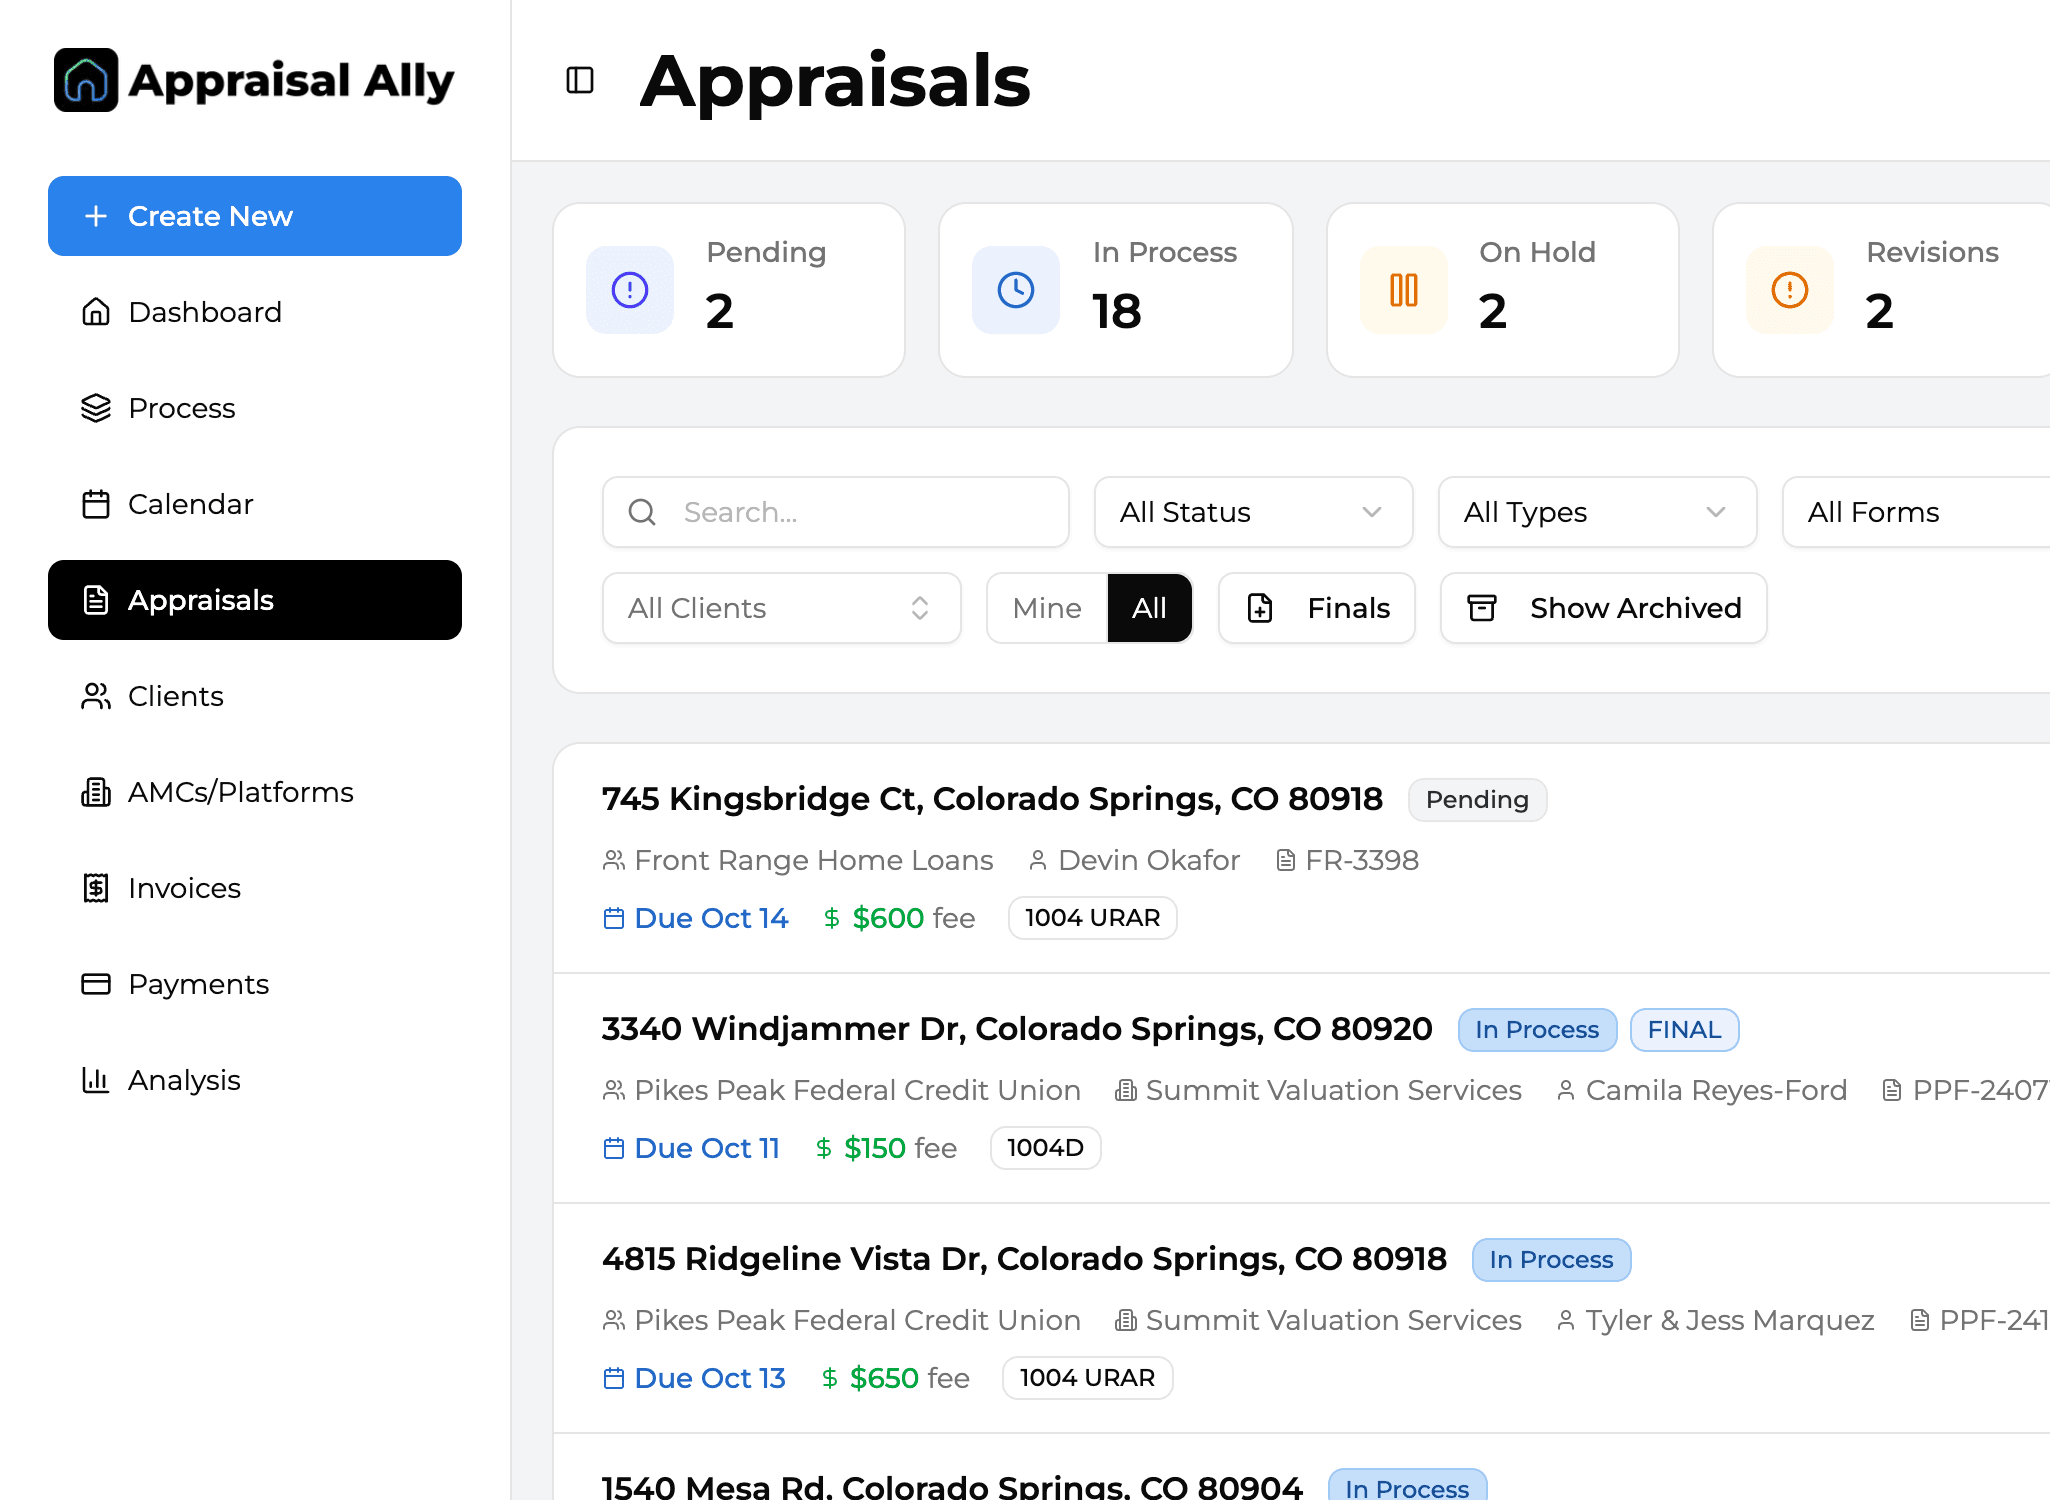This screenshot has width=2050, height=1500.
Task: Click the Payments card icon
Action: pos(96,984)
